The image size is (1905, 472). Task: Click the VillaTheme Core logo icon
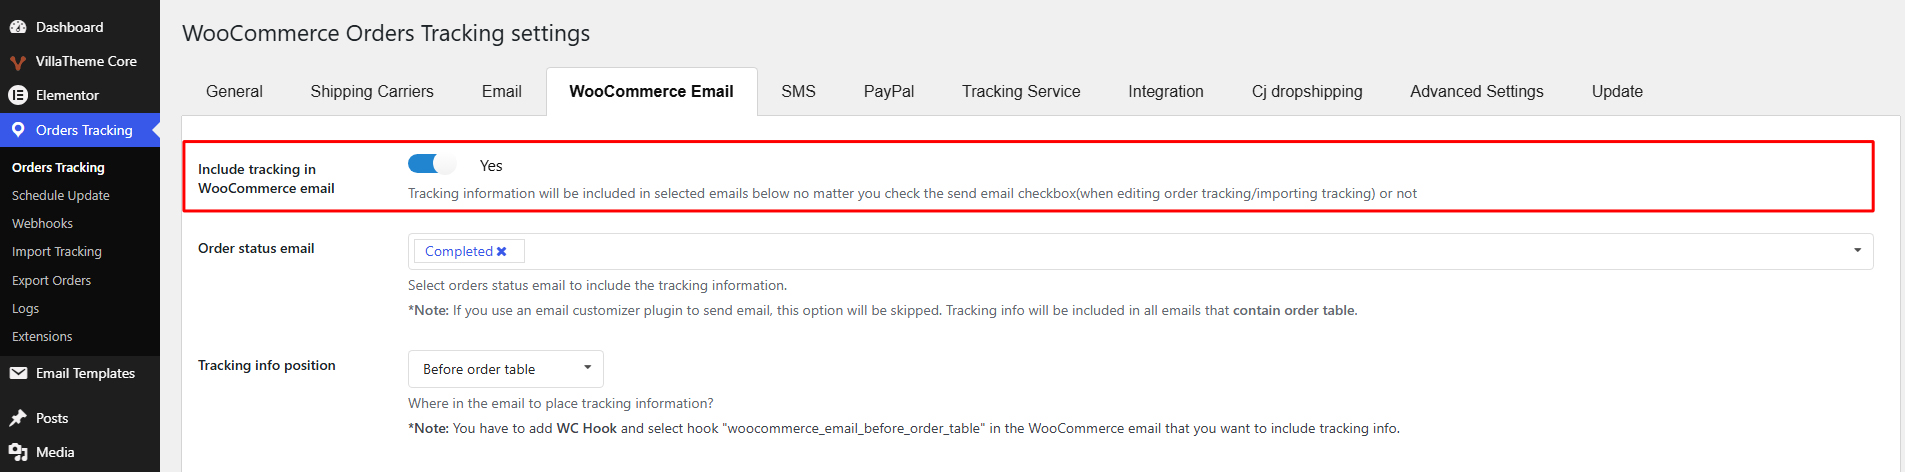click(x=18, y=62)
